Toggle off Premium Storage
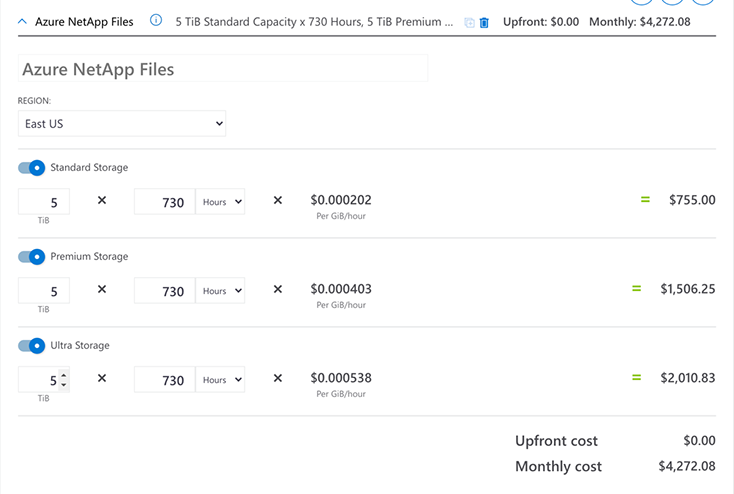Image resolution: width=734 pixels, height=494 pixels. pos(31,257)
